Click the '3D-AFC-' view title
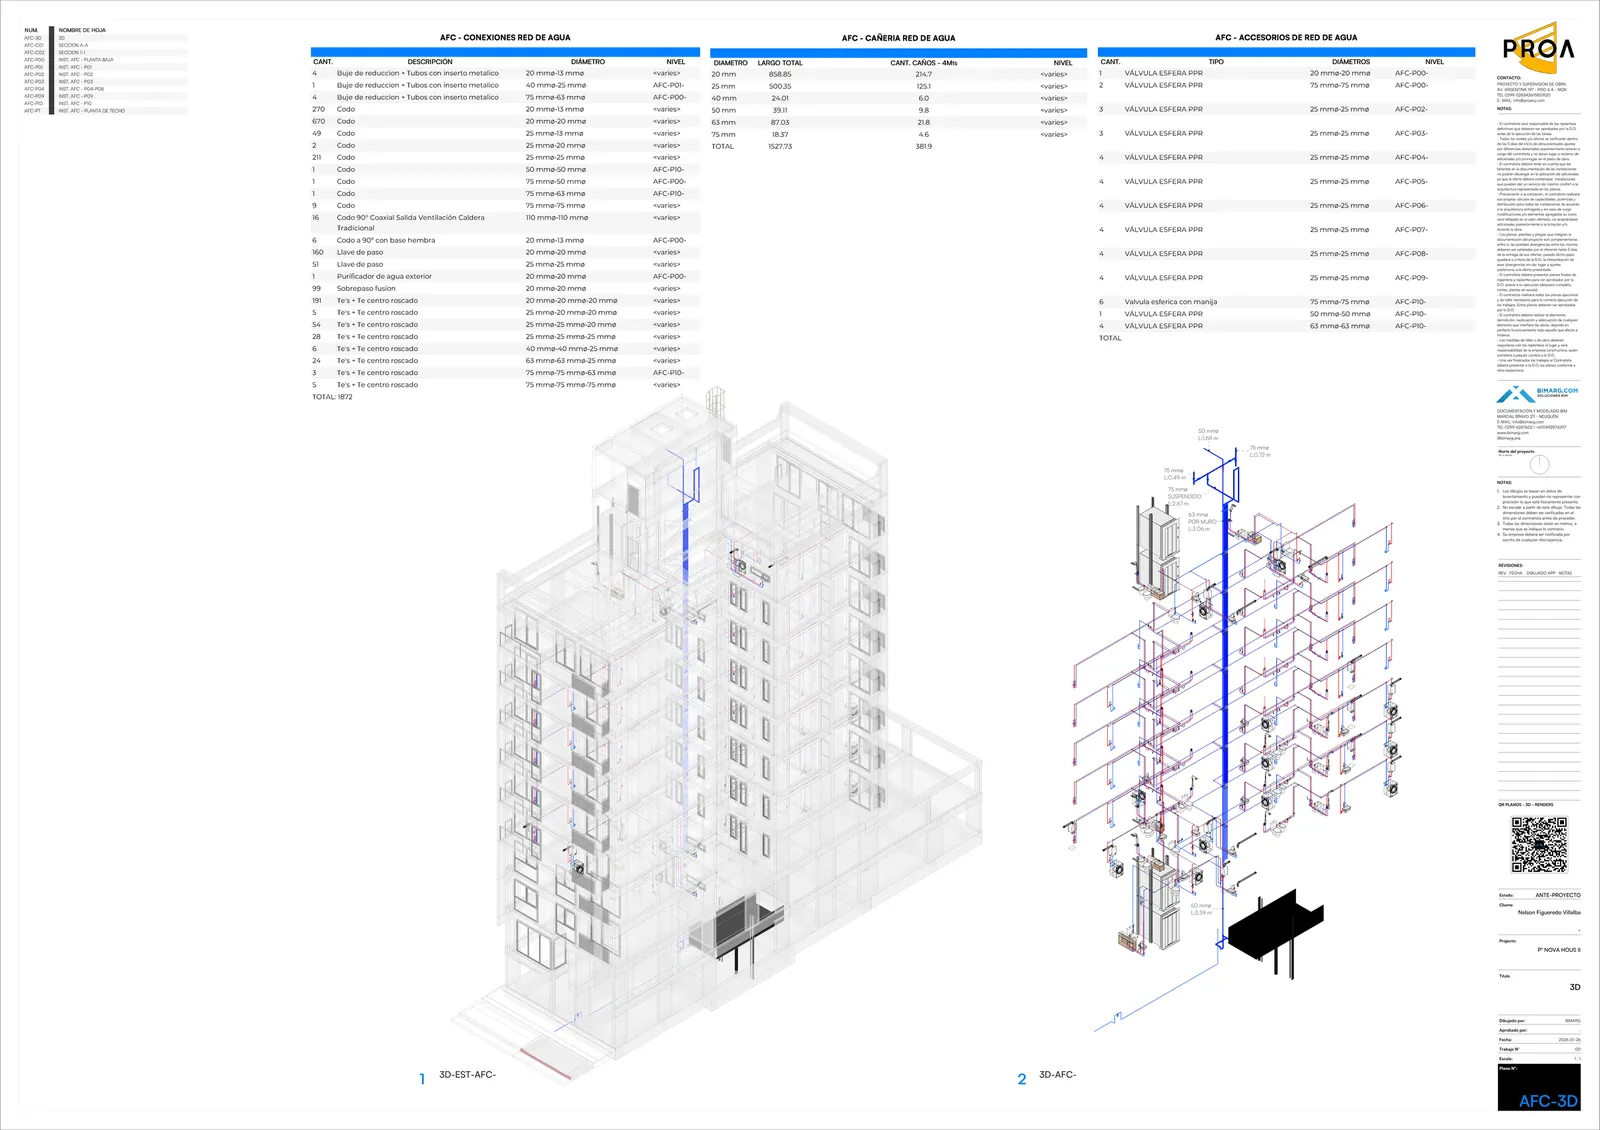Viewport: 1600px width, 1130px height. pos(1057,1075)
